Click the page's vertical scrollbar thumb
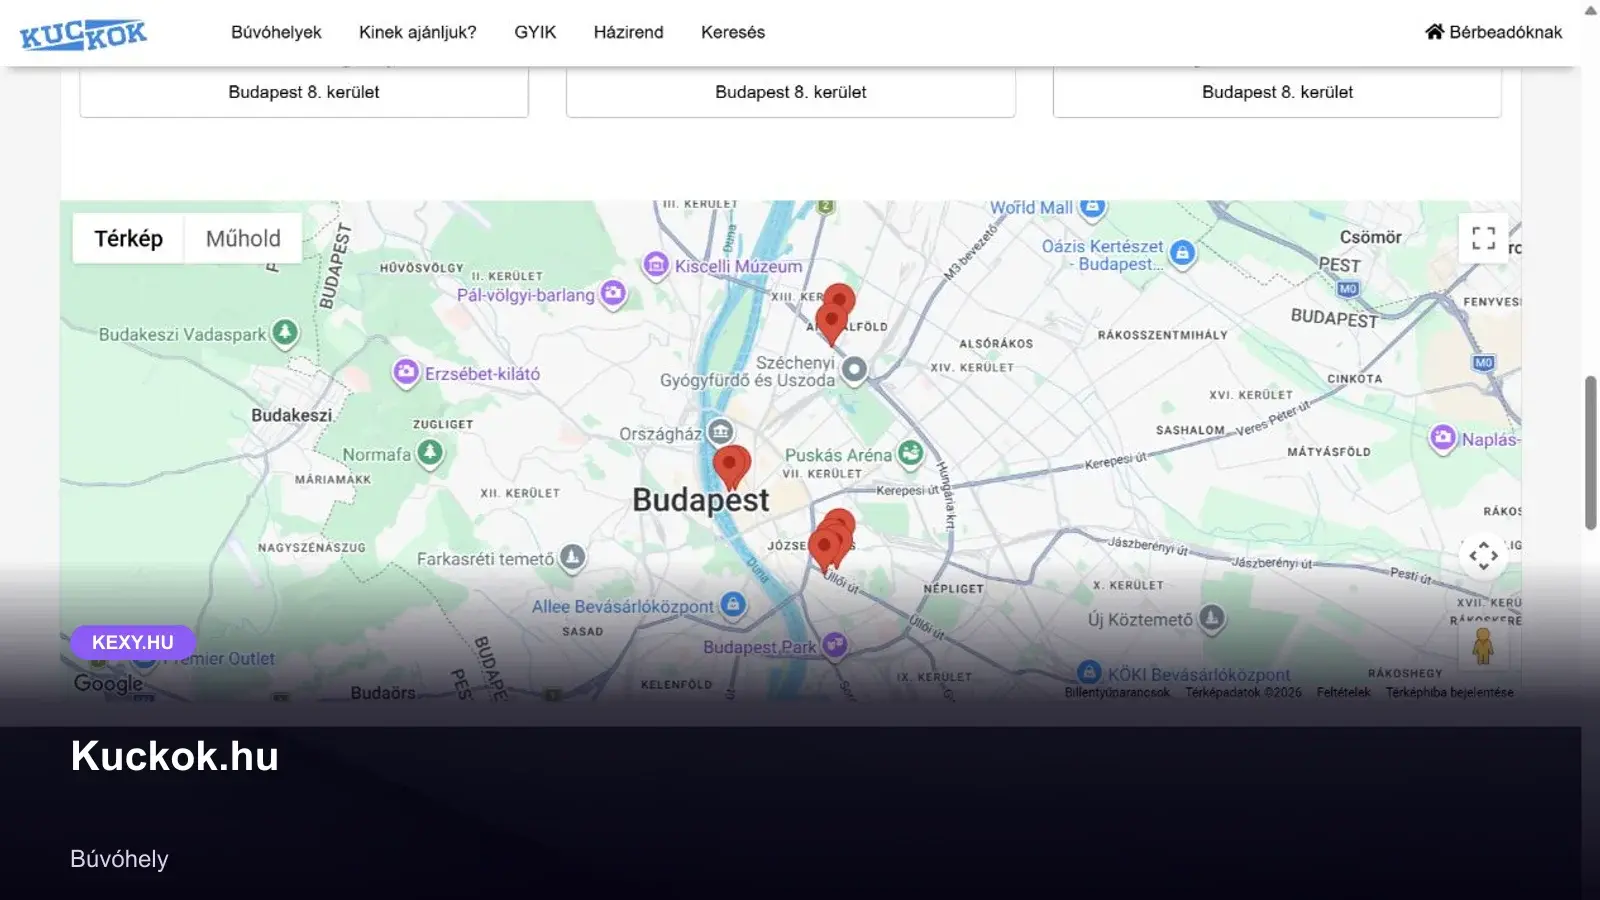Viewport: 1600px width, 900px height. 1590,453
